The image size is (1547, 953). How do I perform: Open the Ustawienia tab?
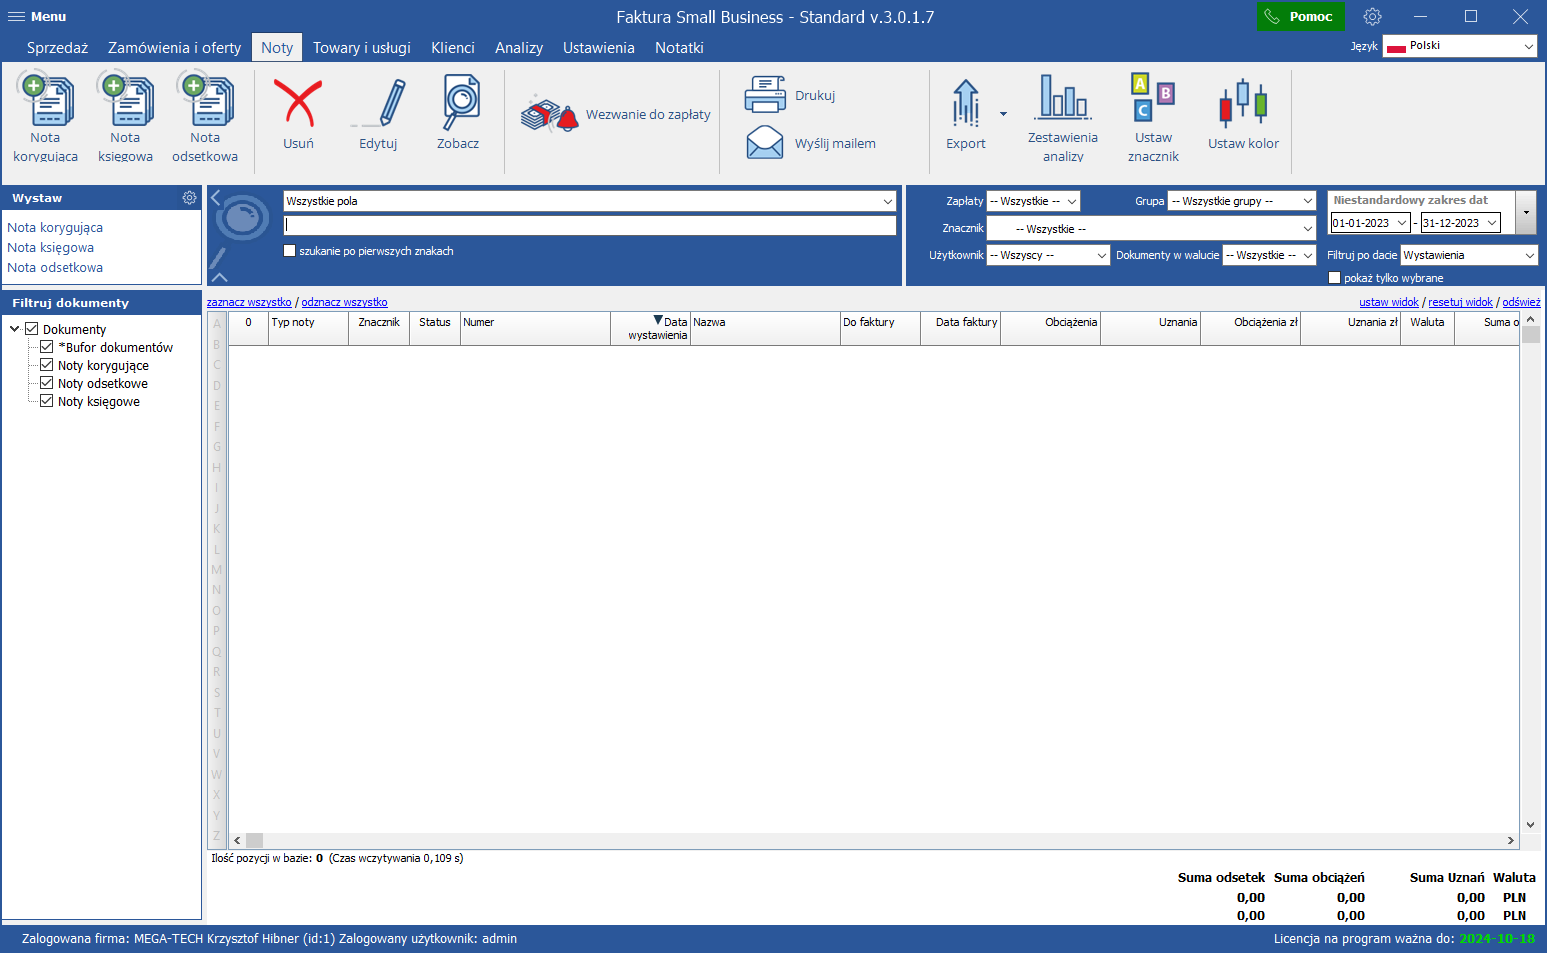pyautogui.click(x=599, y=48)
